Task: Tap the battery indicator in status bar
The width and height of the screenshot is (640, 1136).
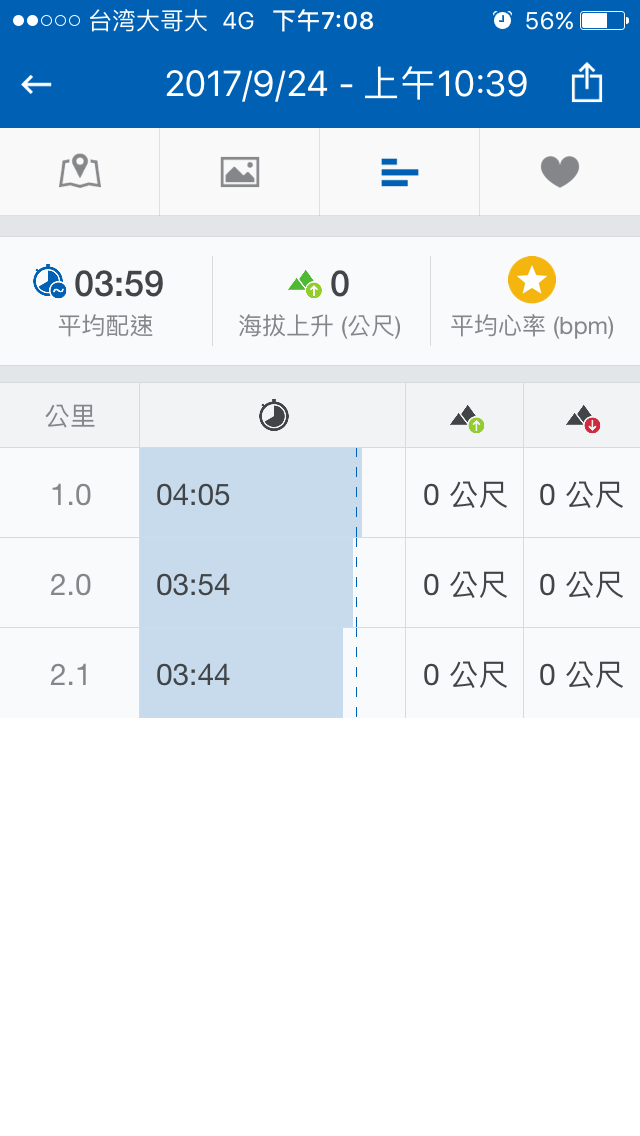Action: pyautogui.click(x=600, y=20)
